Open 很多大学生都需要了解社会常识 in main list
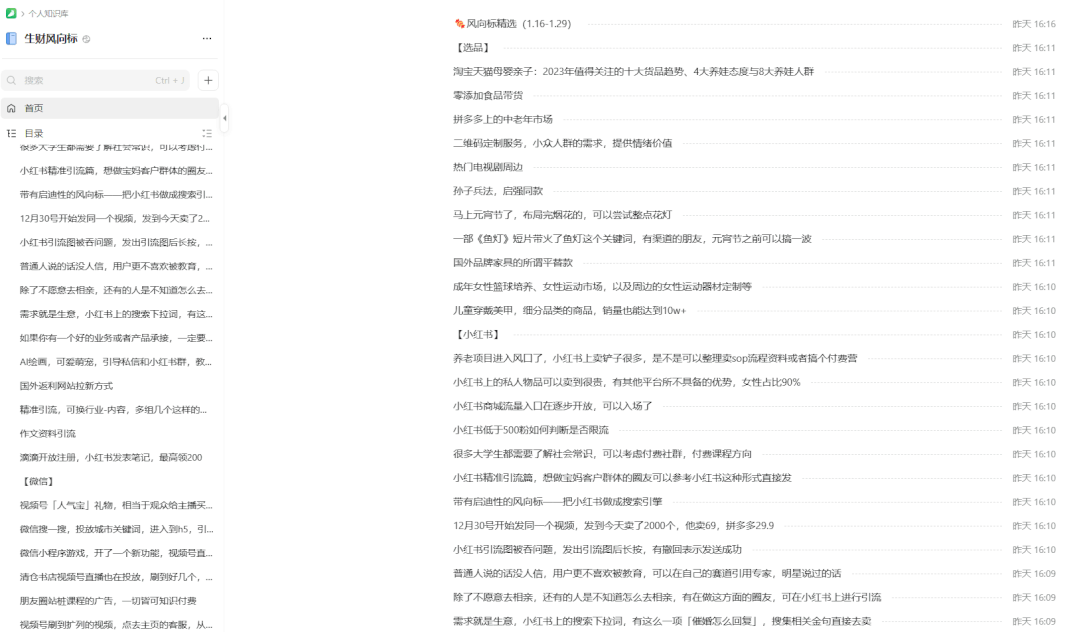The image size is (1079, 632). click(603, 454)
